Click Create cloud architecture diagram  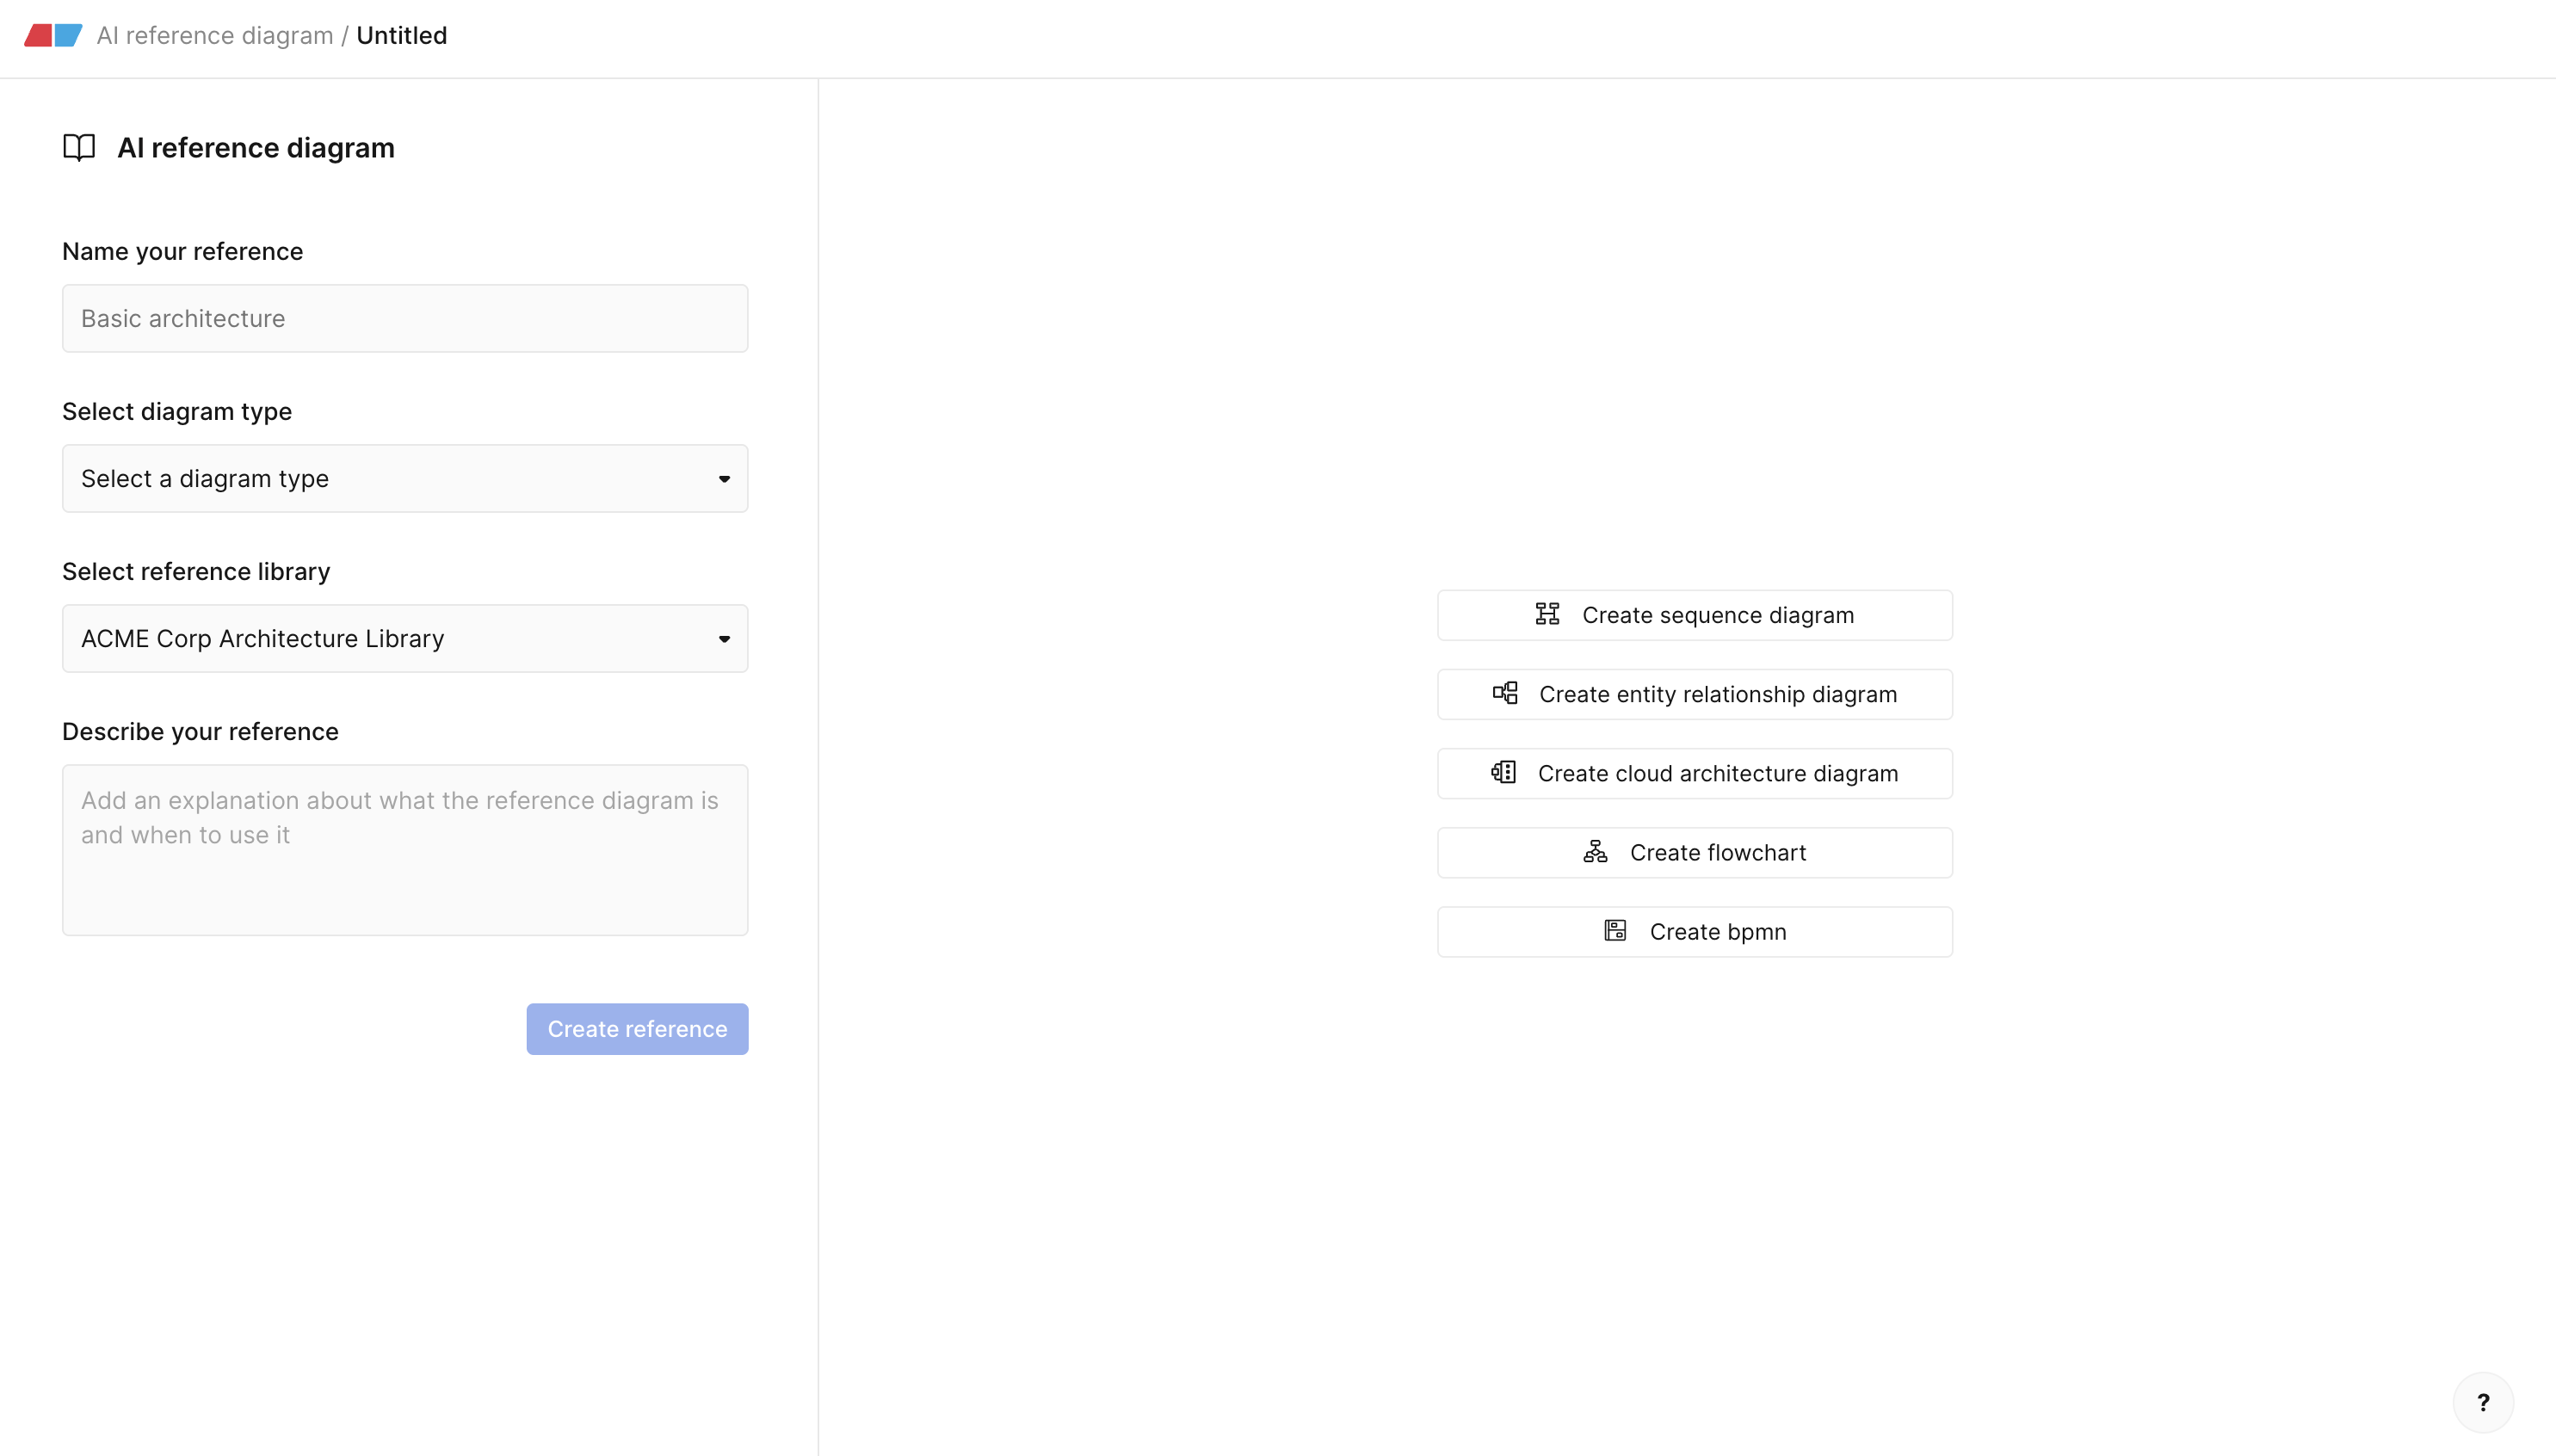pyautogui.click(x=1694, y=773)
